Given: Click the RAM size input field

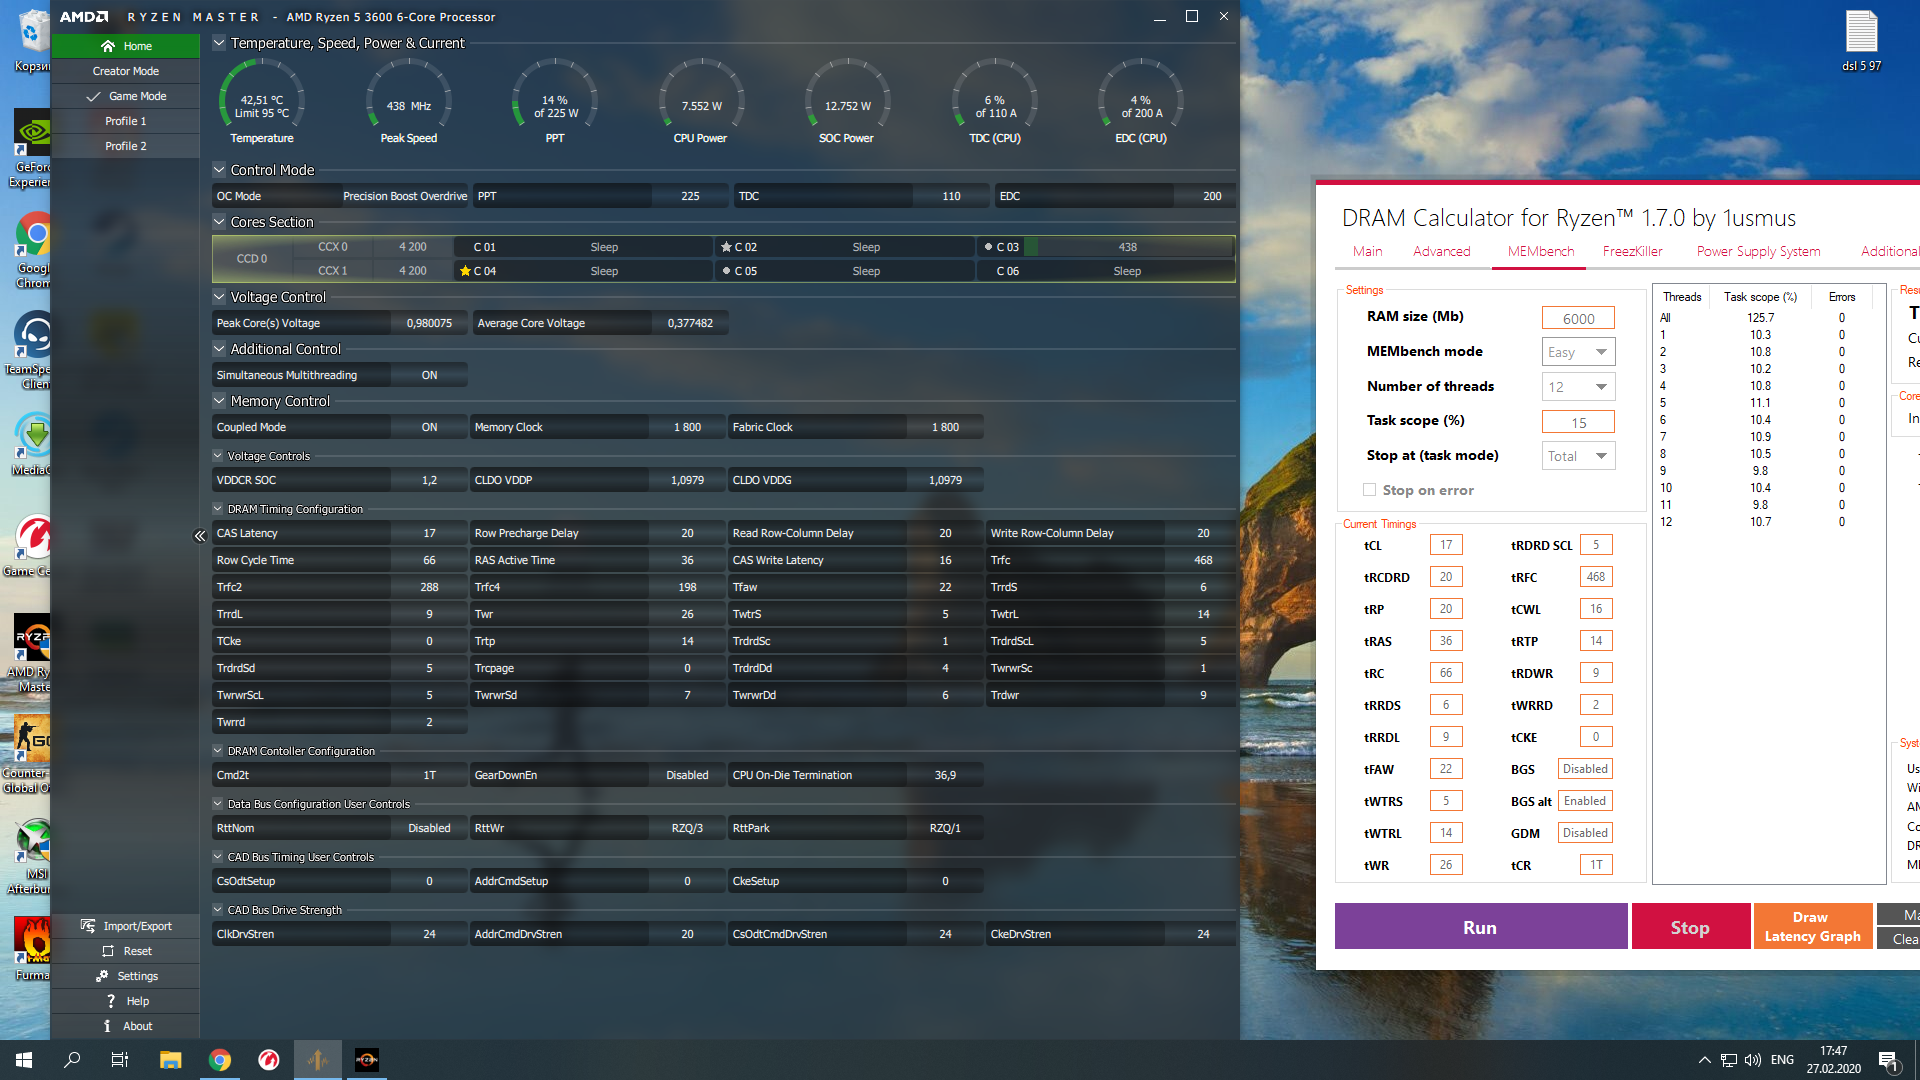Looking at the screenshot, I should tap(1577, 319).
